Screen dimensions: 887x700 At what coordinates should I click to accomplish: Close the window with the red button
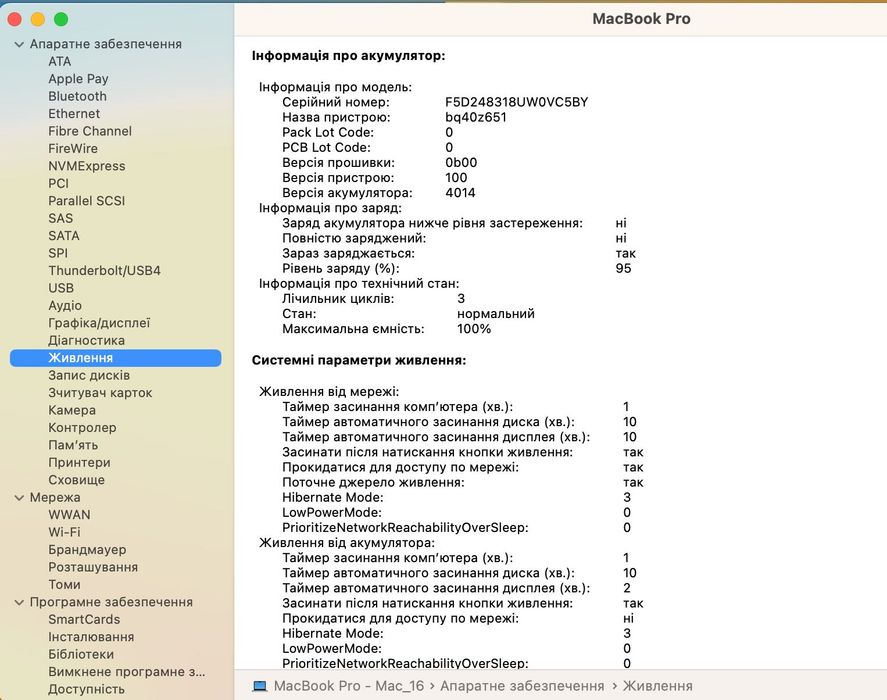pyautogui.click(x=15, y=19)
